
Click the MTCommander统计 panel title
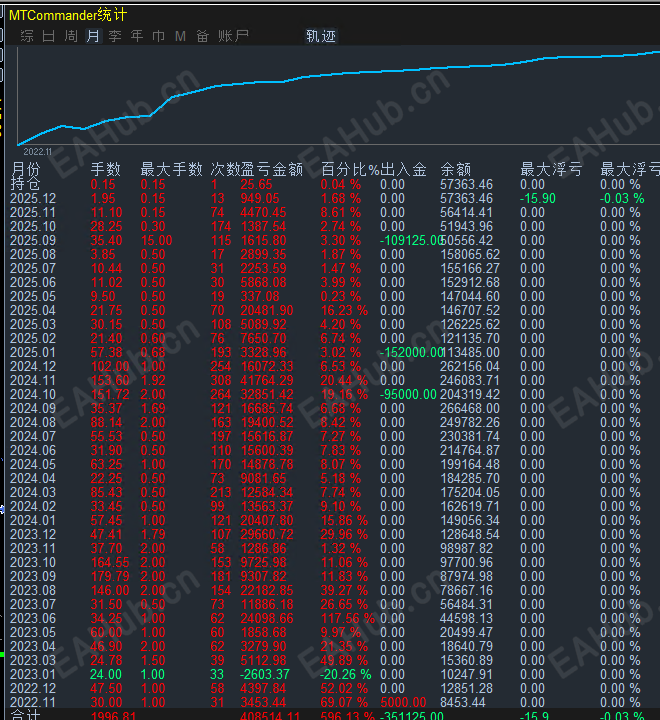click(x=68, y=15)
